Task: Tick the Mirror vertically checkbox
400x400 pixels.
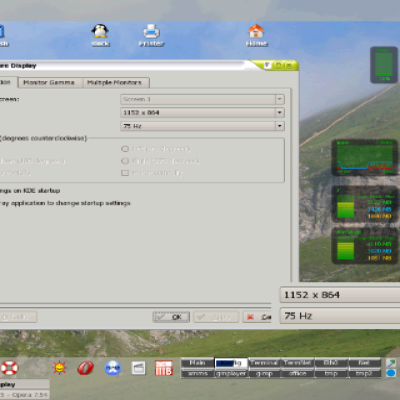Action: 125,173
